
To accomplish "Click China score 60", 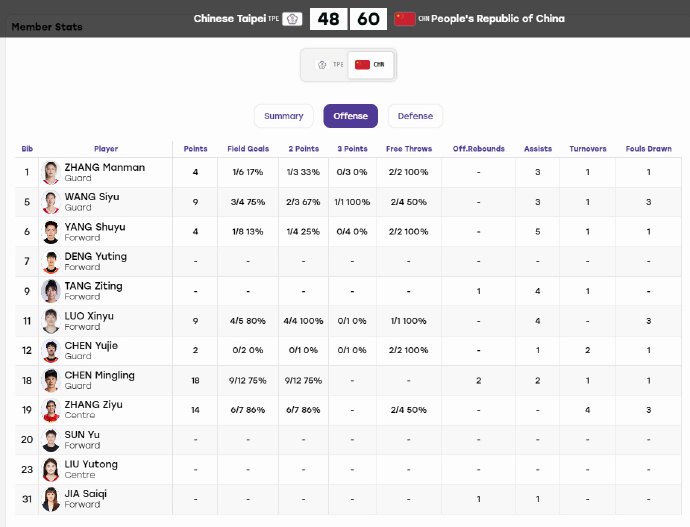I will (x=368, y=19).
